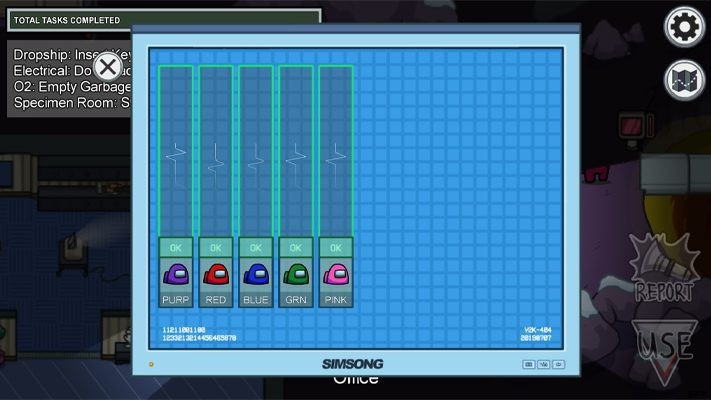Open the map button
Screen dimensions: 711x400
685,80
